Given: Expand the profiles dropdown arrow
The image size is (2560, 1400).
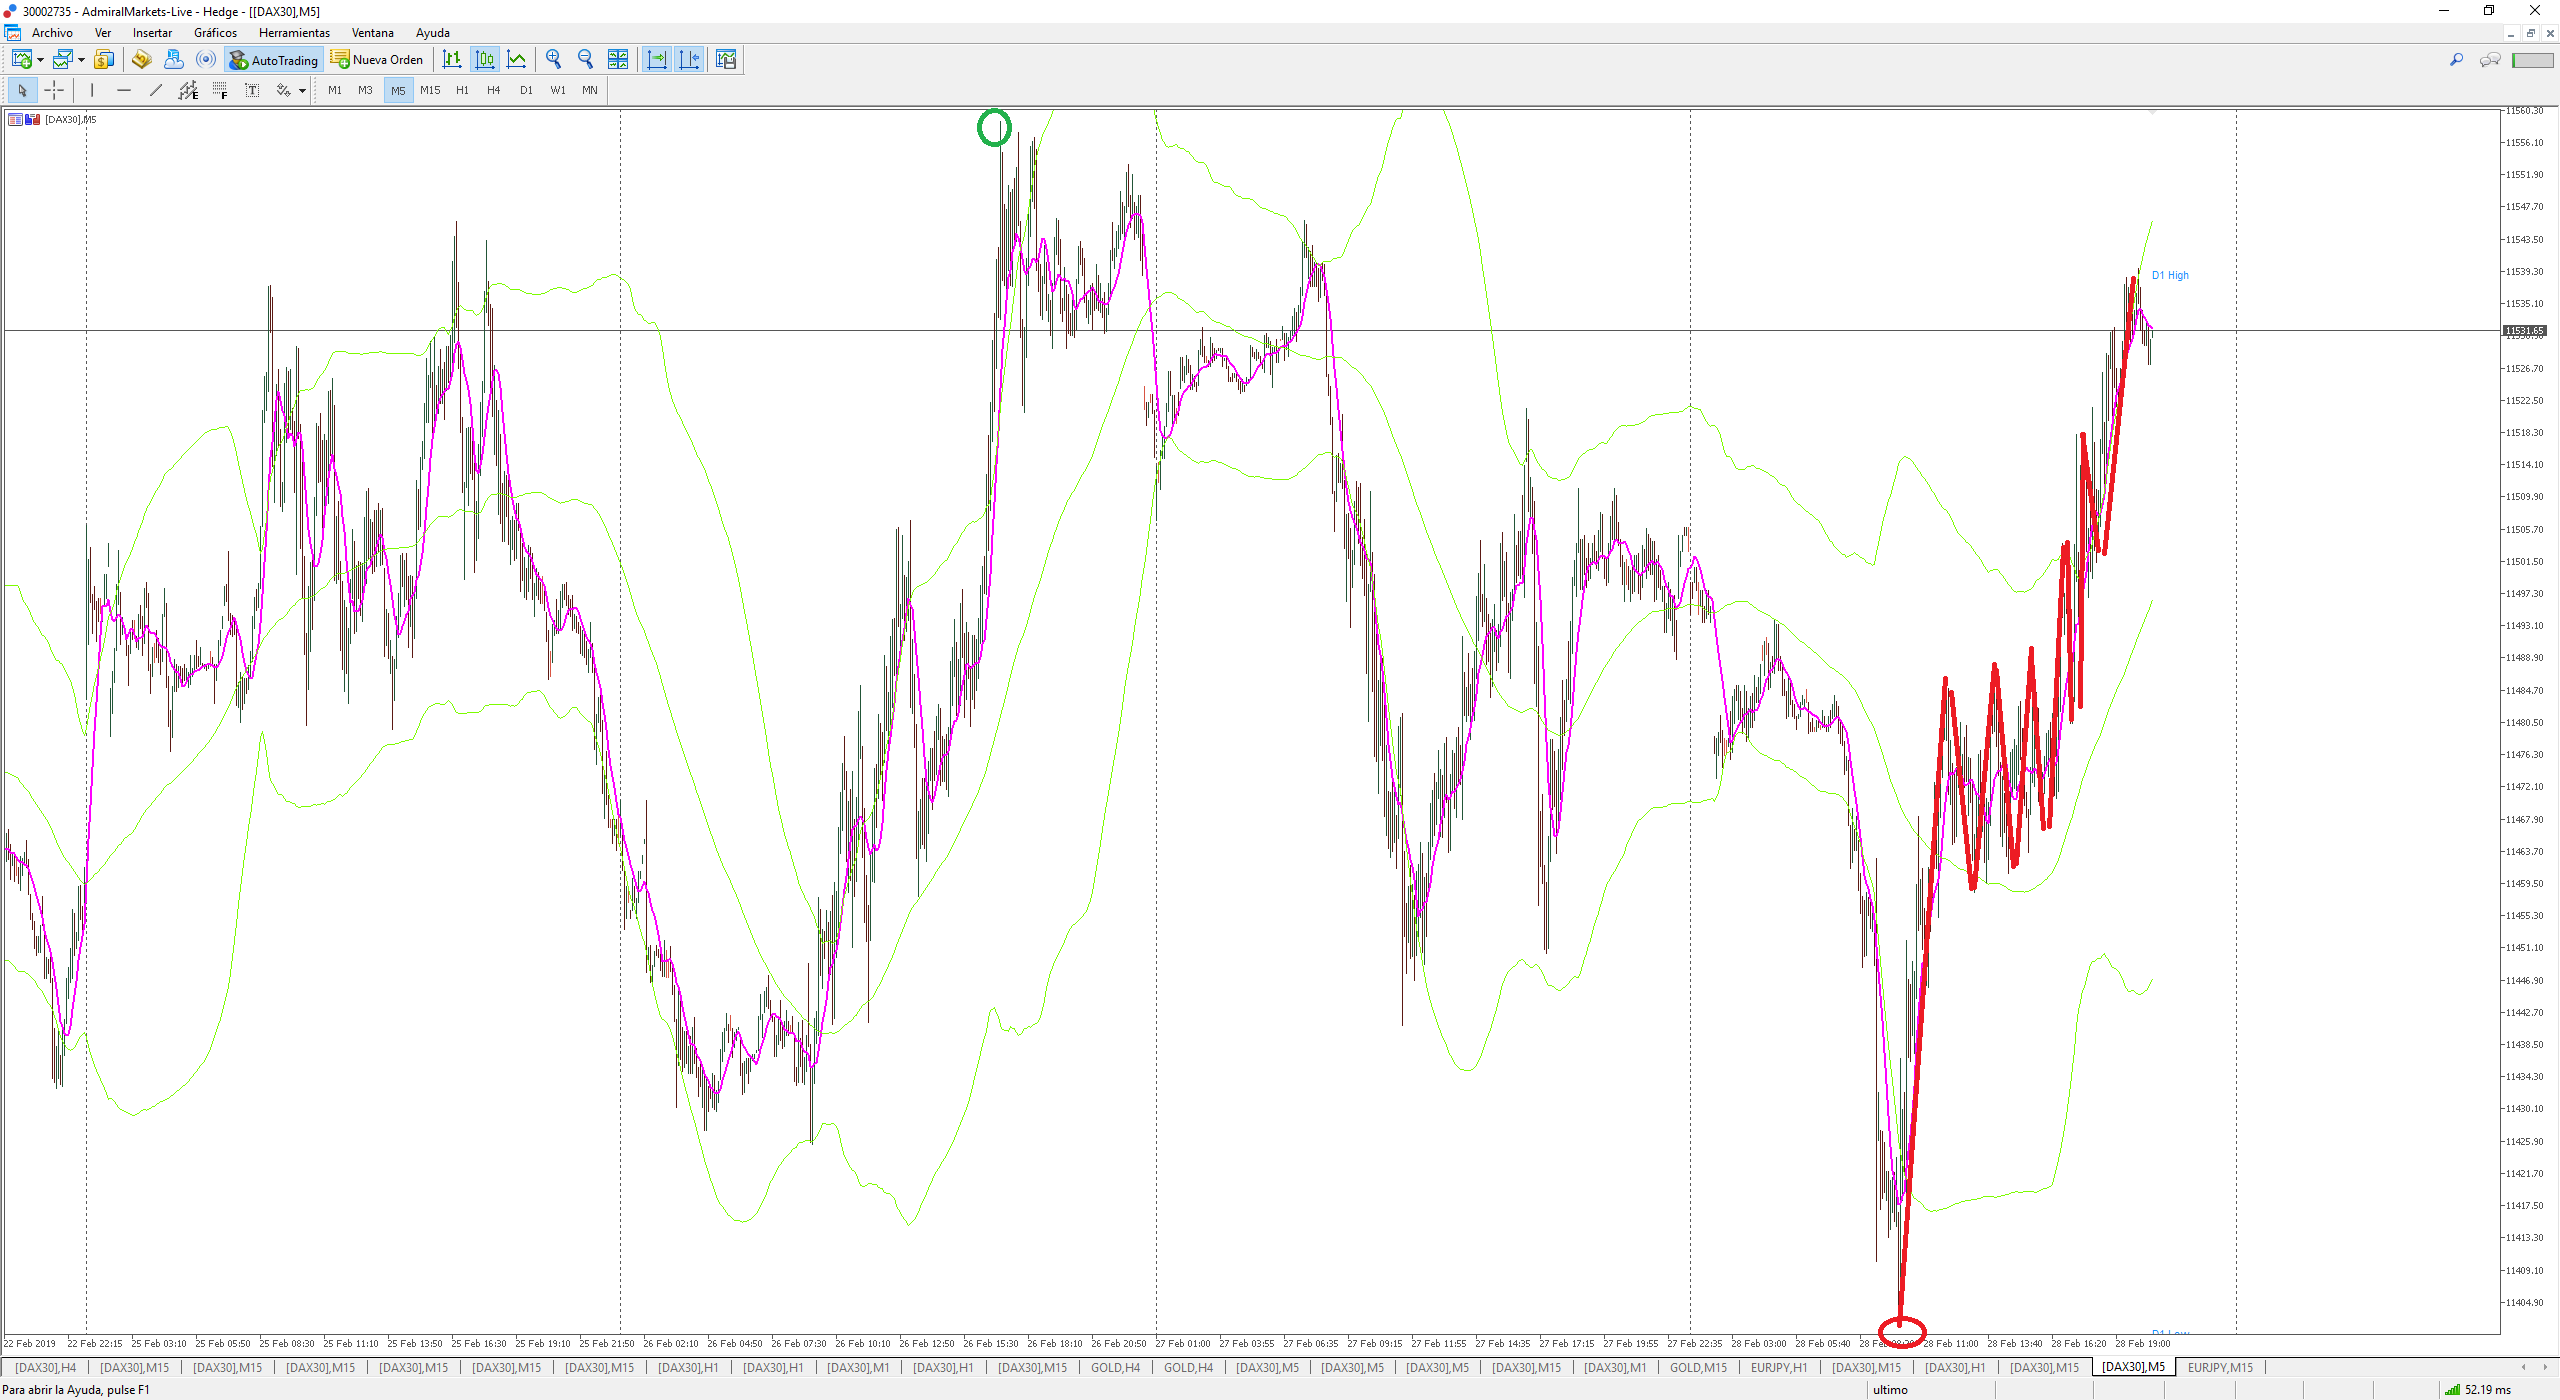Looking at the screenshot, I should (x=81, y=60).
